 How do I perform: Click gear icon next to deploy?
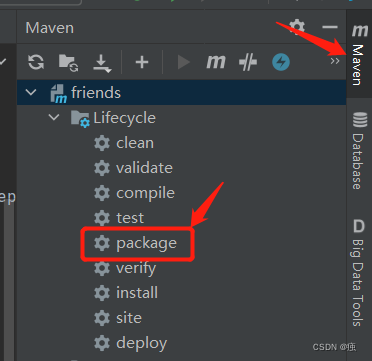point(102,343)
